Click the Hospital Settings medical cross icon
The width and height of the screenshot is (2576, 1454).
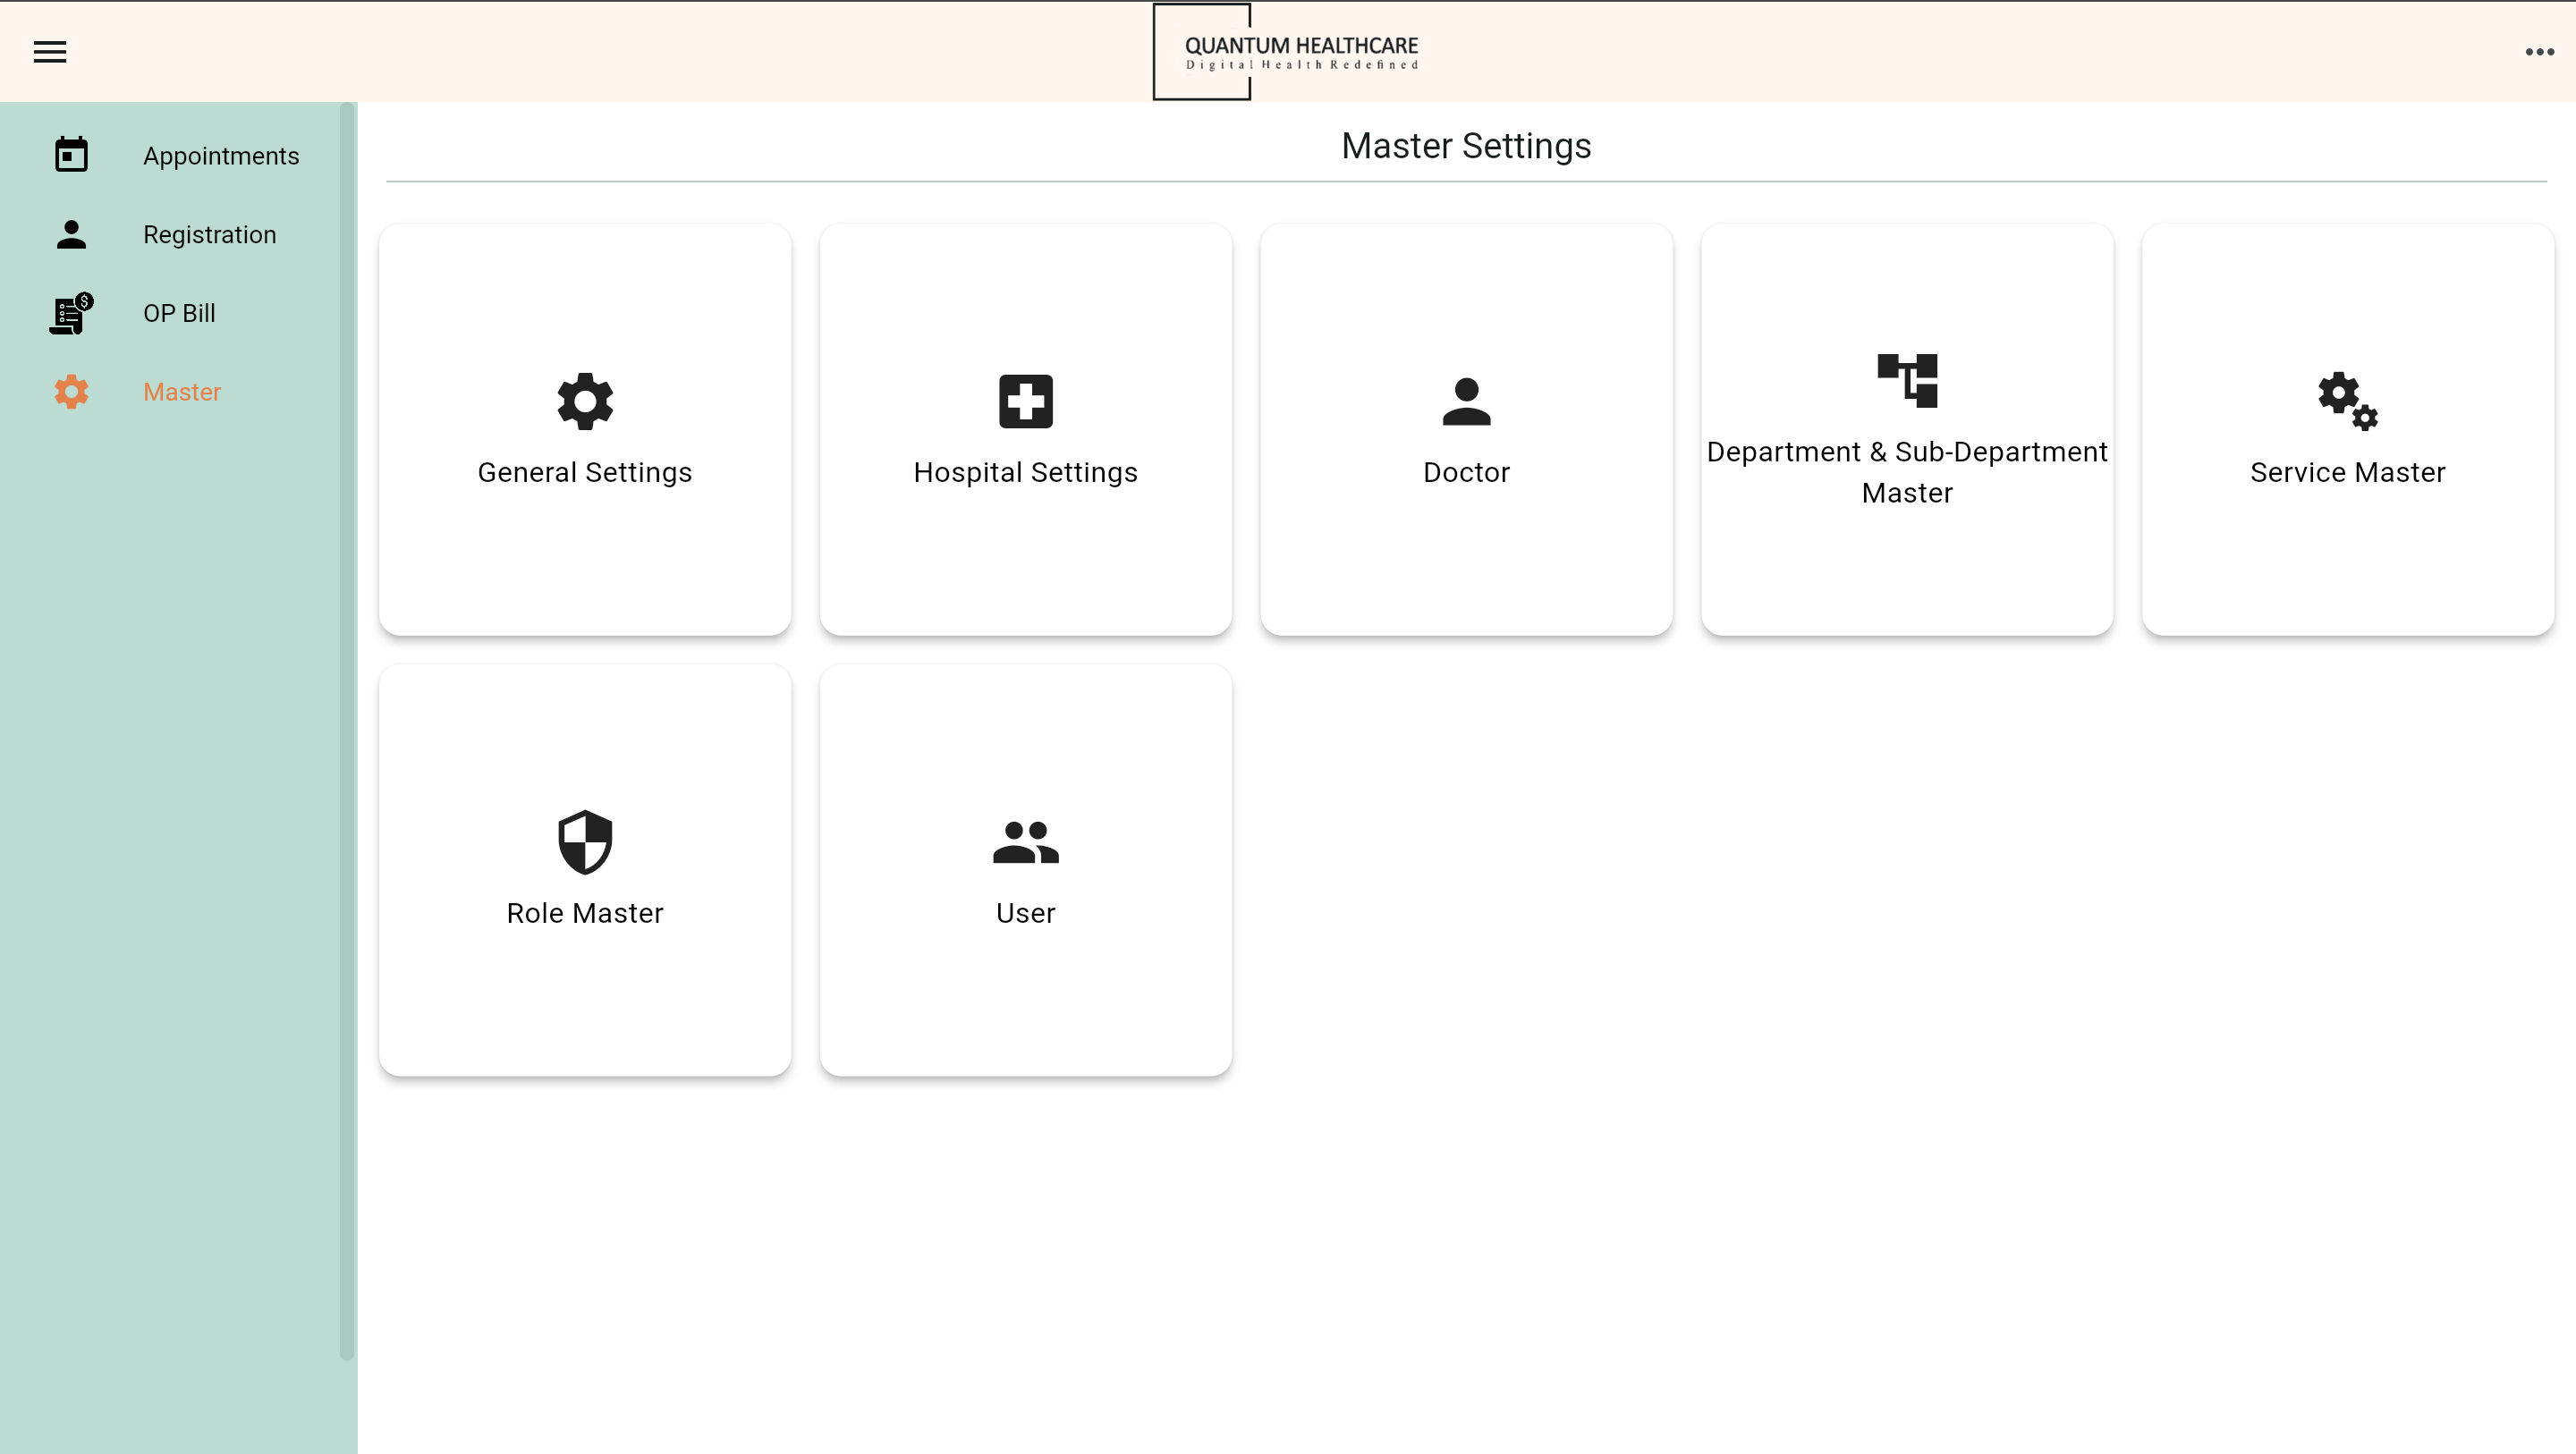click(x=1025, y=401)
